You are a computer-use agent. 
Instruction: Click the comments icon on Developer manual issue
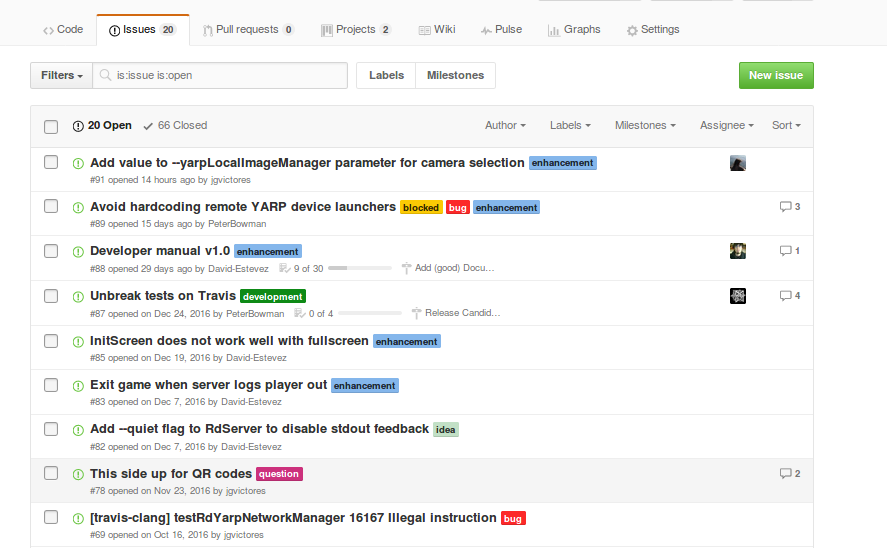click(x=785, y=251)
